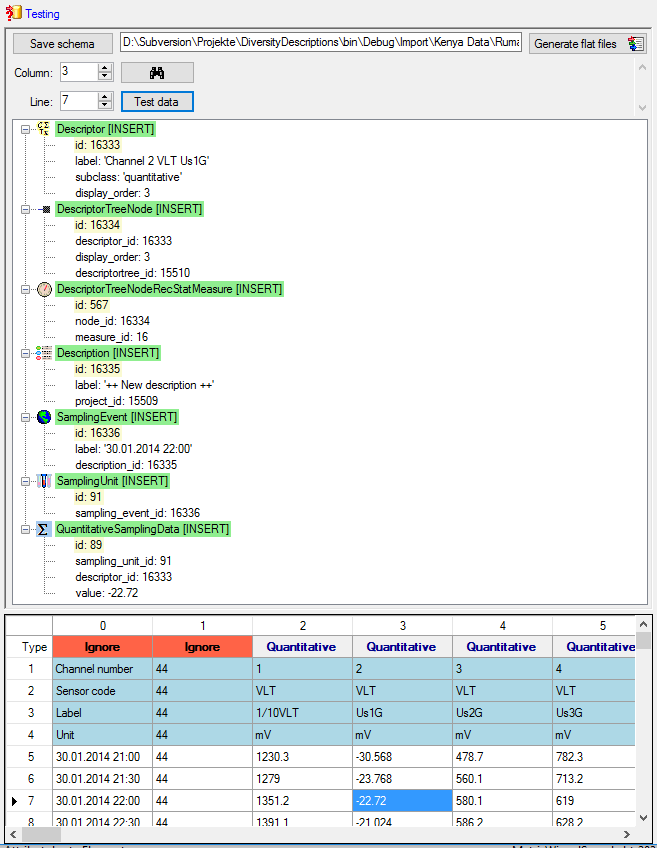
Task: Select tree row sampling_event_id: 16336
Action: point(137,513)
